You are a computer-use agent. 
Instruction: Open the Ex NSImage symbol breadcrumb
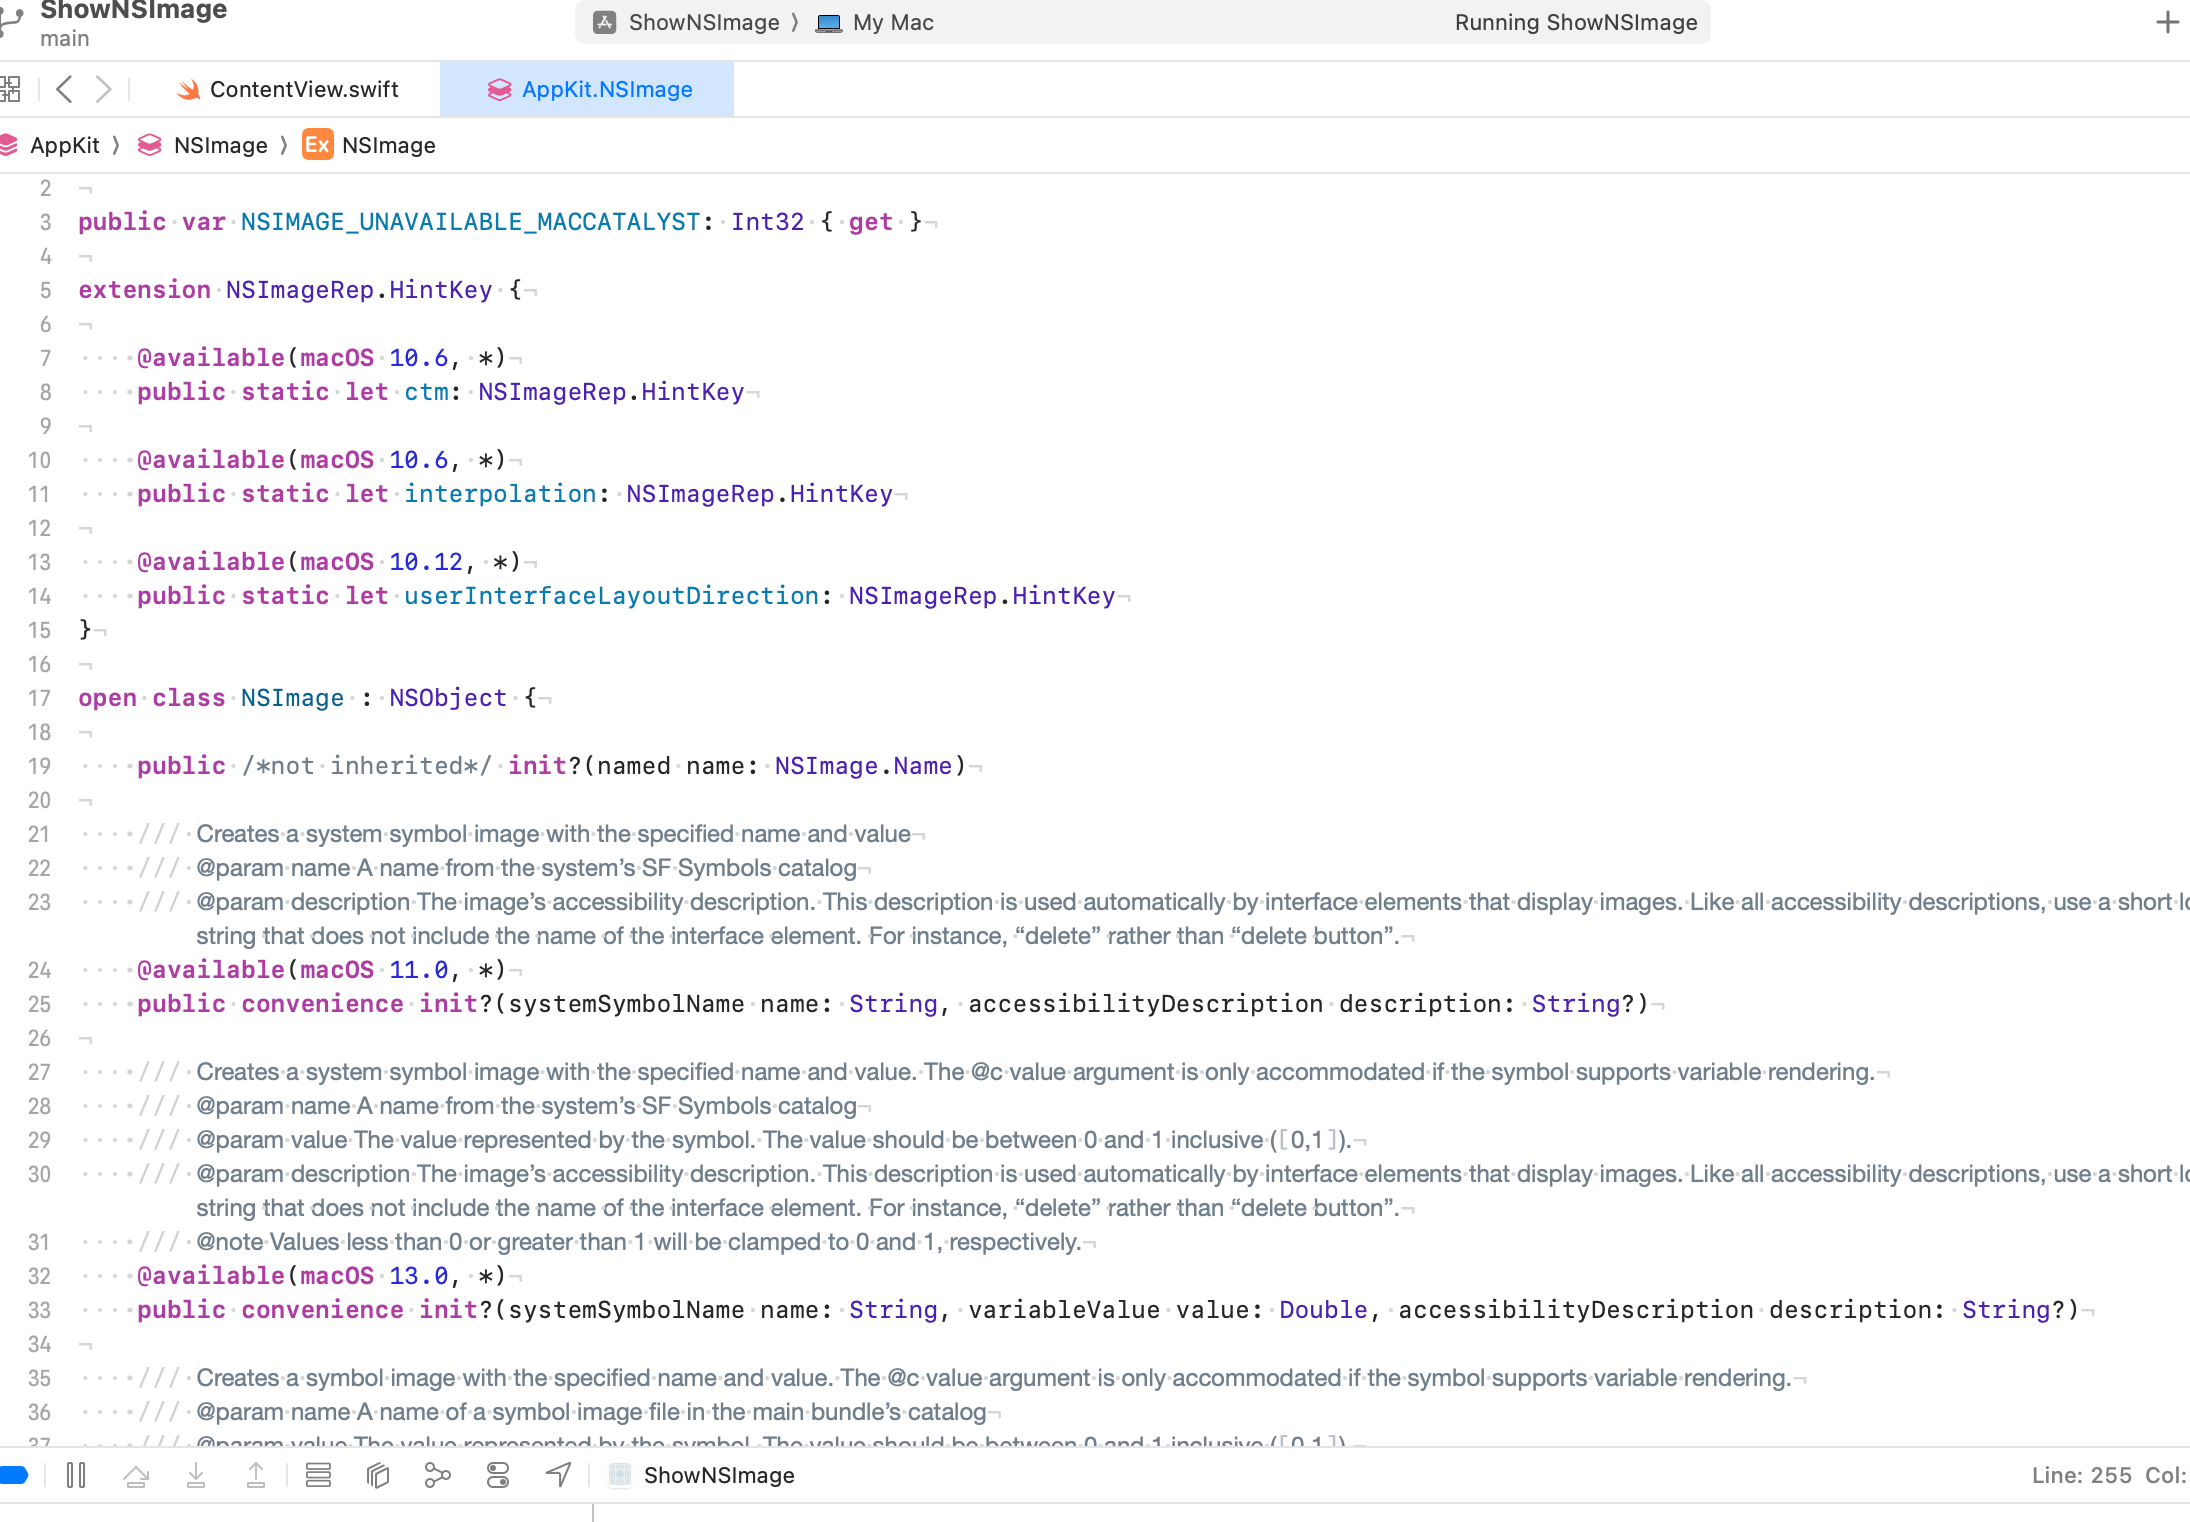370,145
